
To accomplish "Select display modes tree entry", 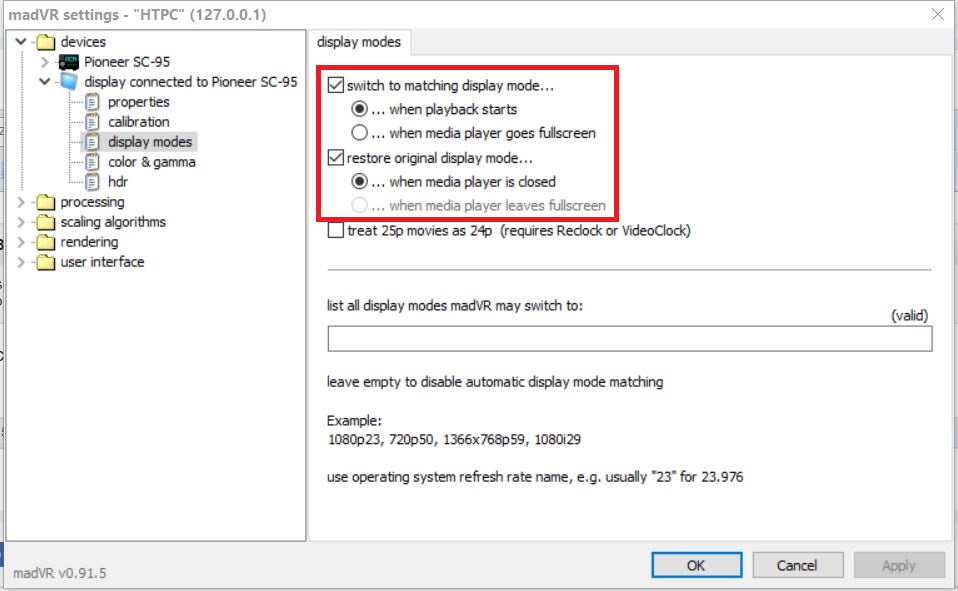I will 150,142.
